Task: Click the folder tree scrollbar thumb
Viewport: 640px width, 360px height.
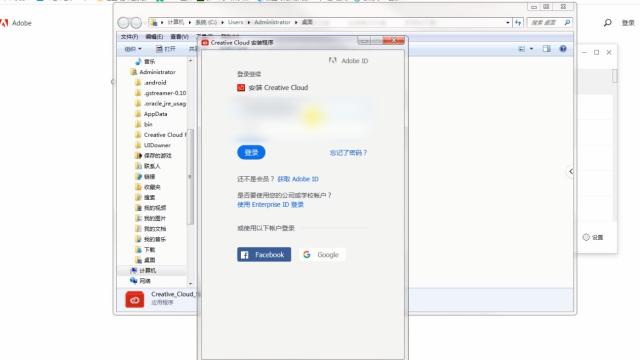Action: [190, 177]
